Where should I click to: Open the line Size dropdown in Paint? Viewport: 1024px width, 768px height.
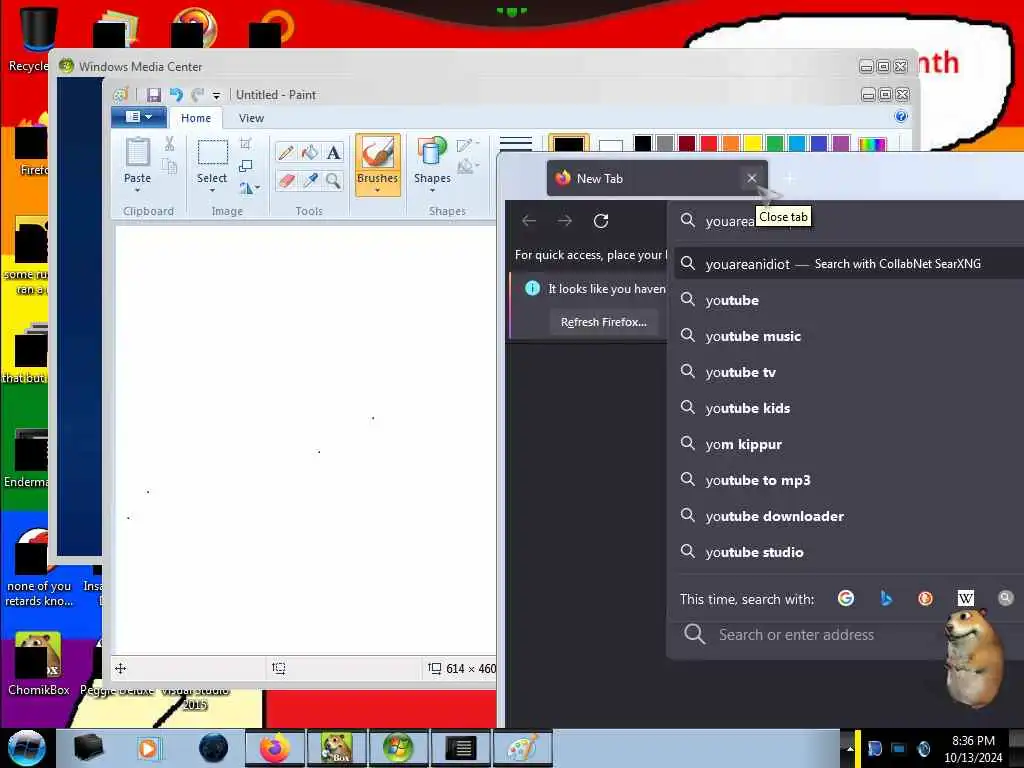point(515,143)
